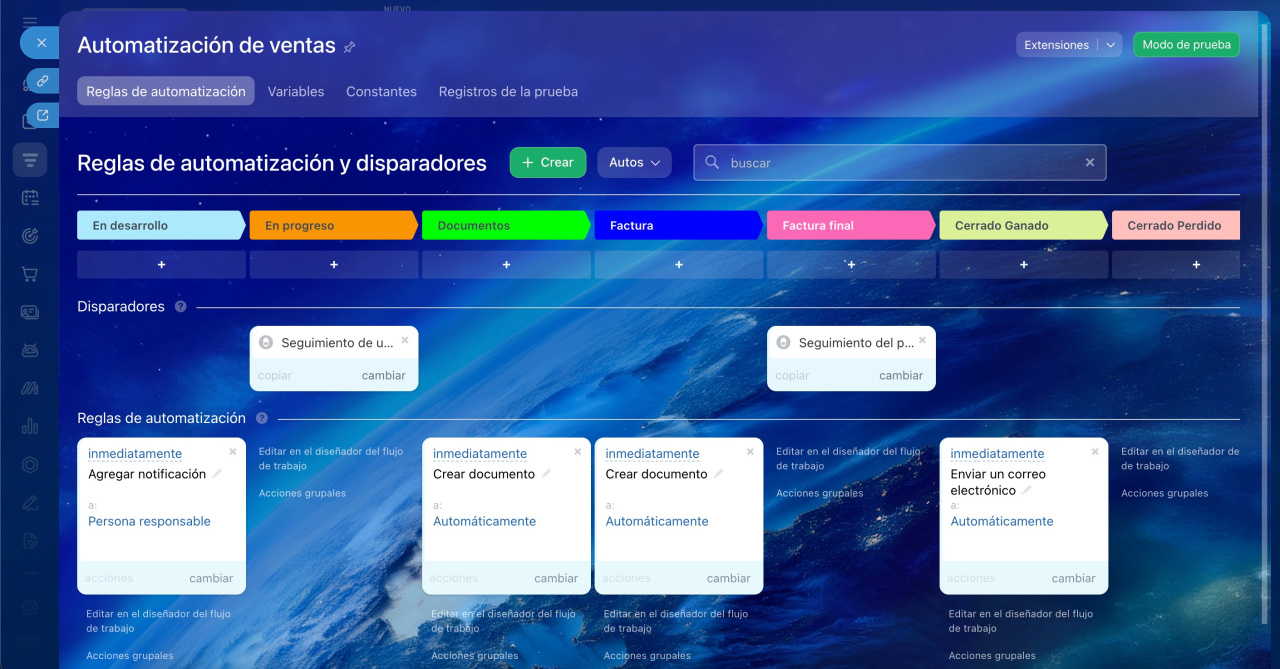Select the green Documentos stage header
This screenshot has width=1280, height=669.
(506, 225)
